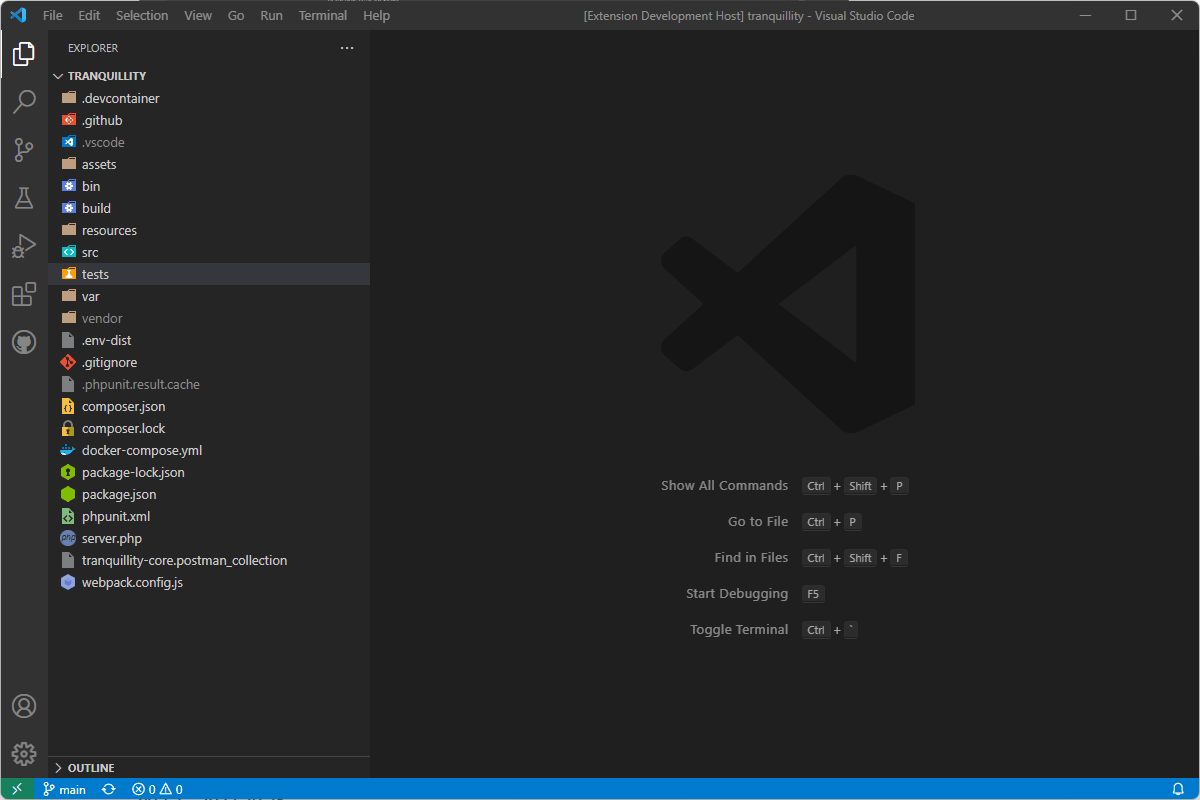This screenshot has height=800, width=1200.
Task: Open composer.lock file
Action: pos(209,428)
